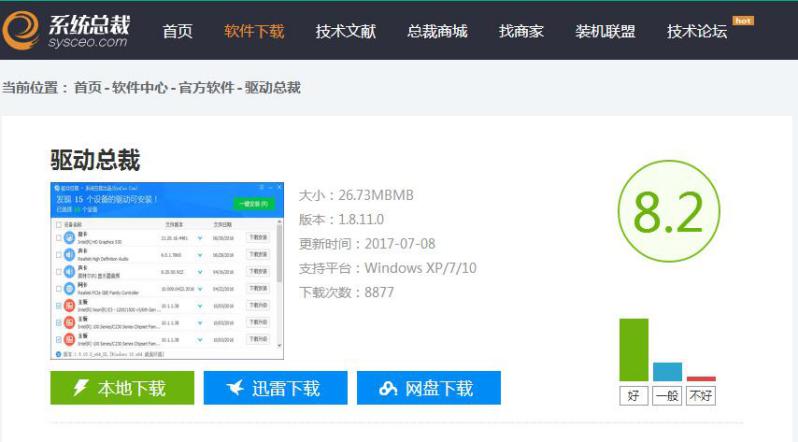798x442 pixels.
Task: Click the green one-click install button in preview
Action: (254, 204)
